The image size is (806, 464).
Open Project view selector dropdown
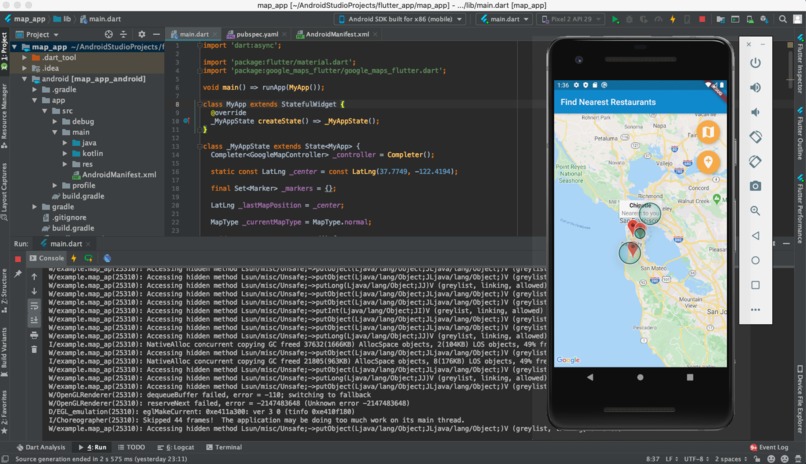(x=37, y=34)
